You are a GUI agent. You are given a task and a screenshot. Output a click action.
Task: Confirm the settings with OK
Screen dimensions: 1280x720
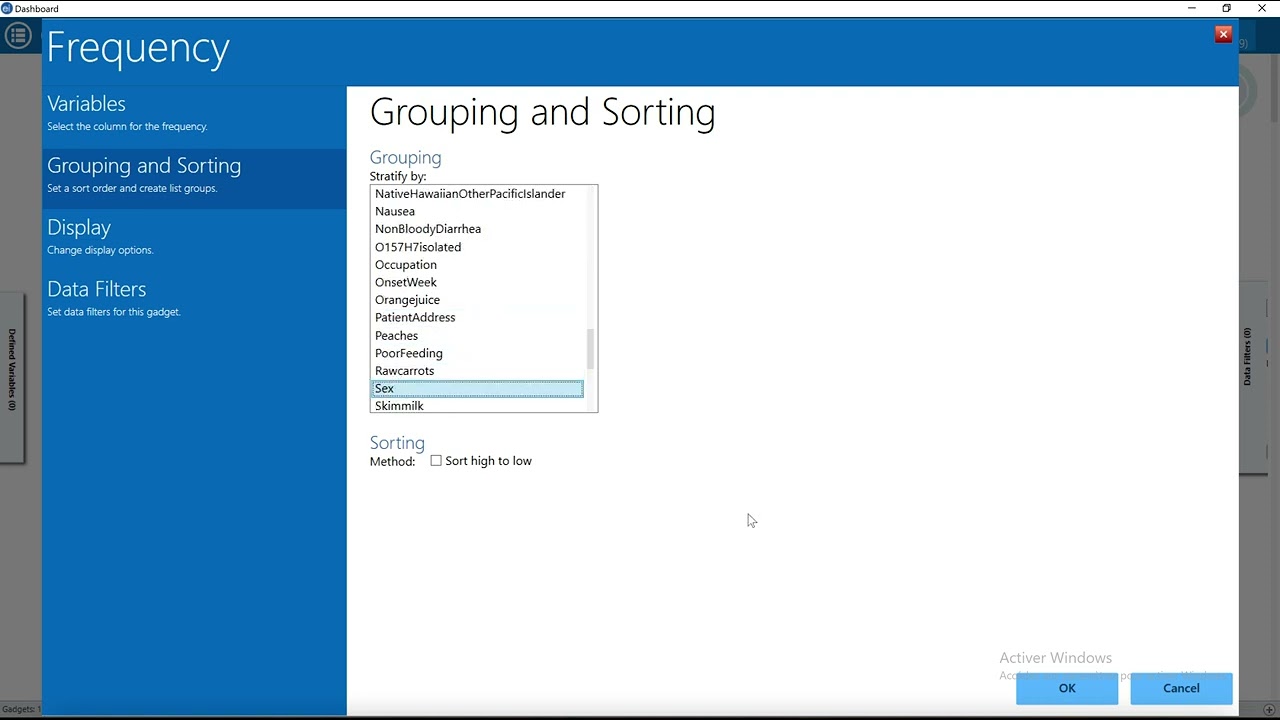[1067, 688]
